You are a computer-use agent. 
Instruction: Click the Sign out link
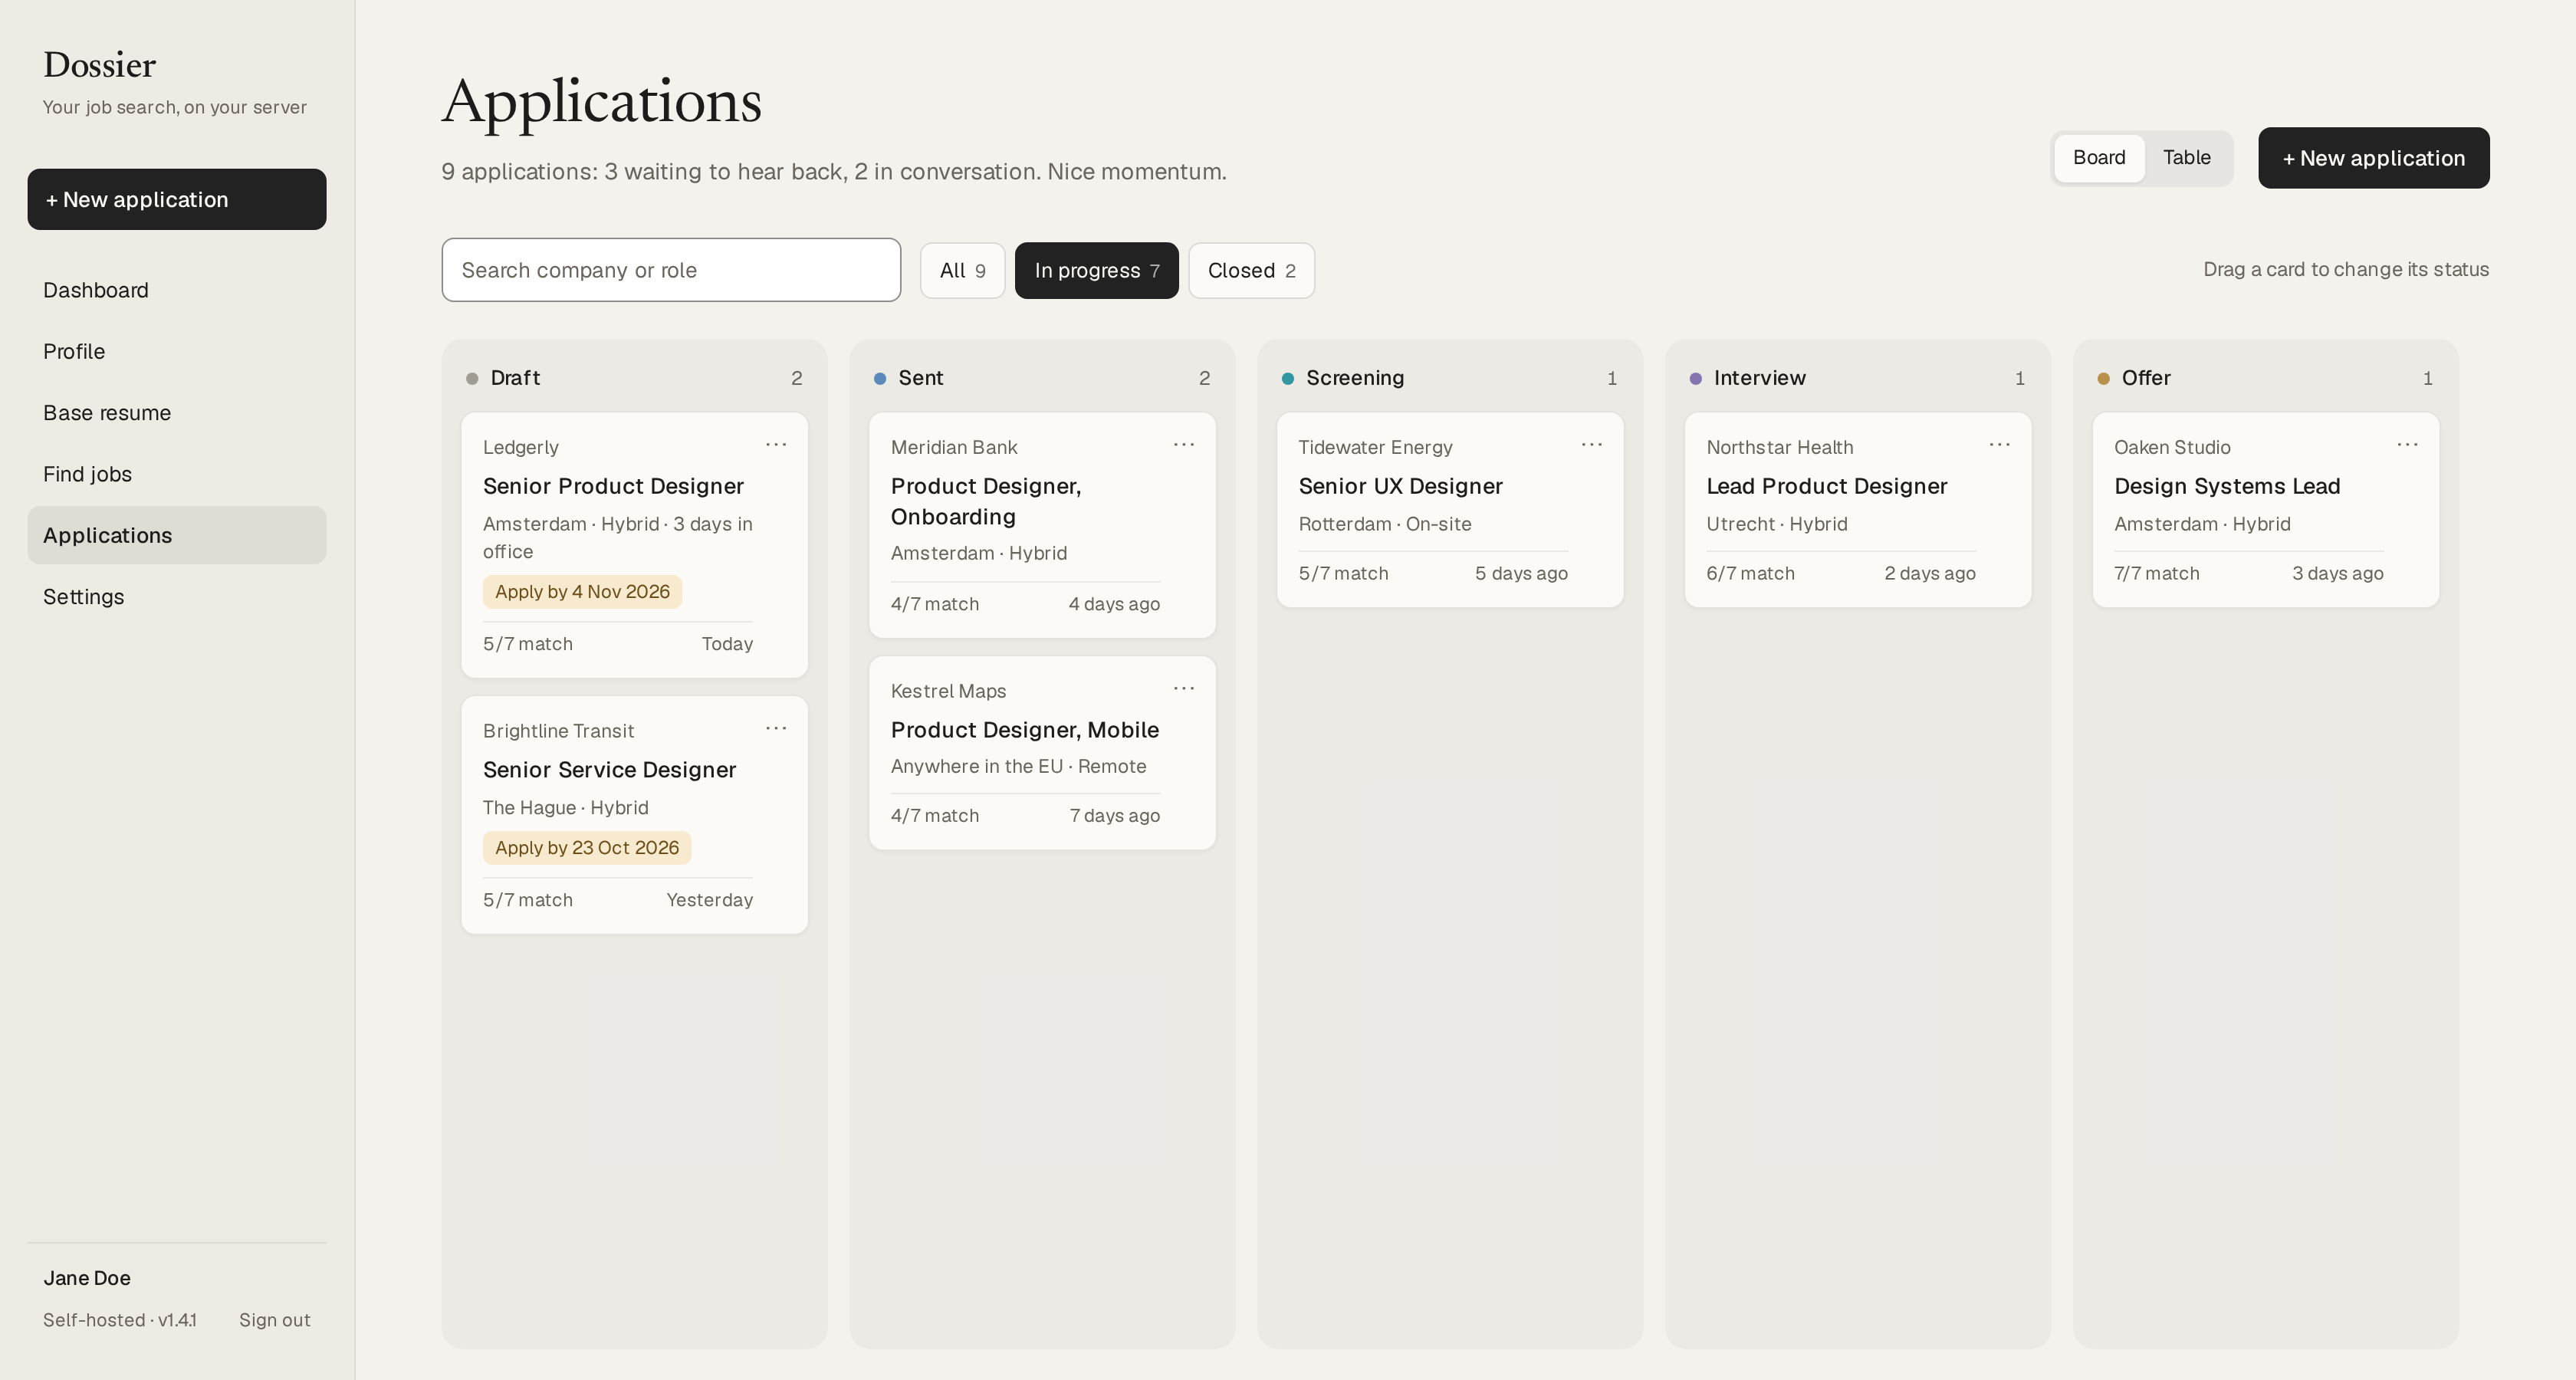point(274,1320)
